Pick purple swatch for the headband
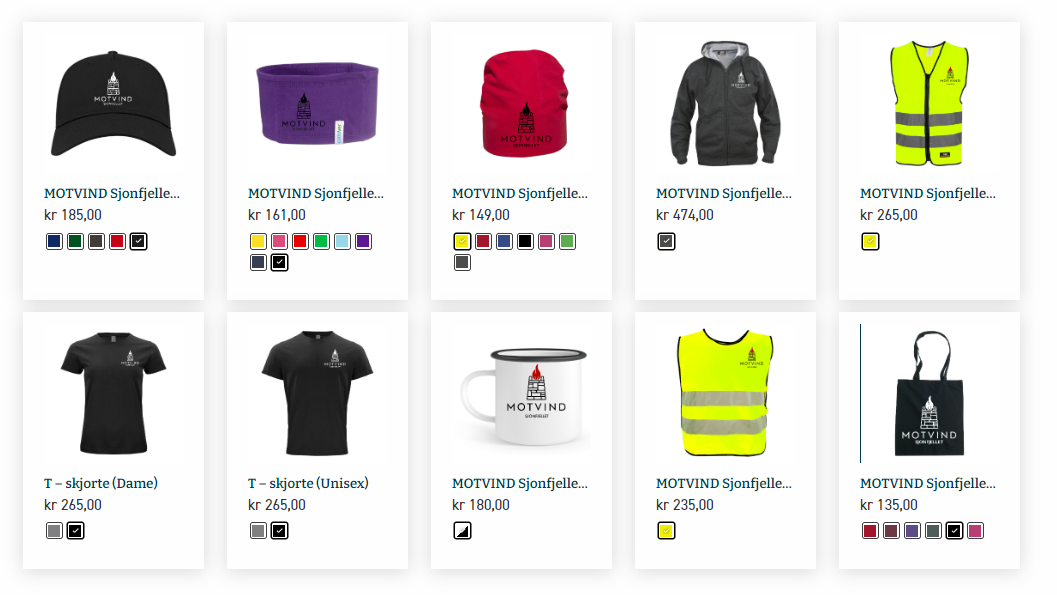Image resolution: width=1057 pixels, height=595 pixels. pos(363,241)
